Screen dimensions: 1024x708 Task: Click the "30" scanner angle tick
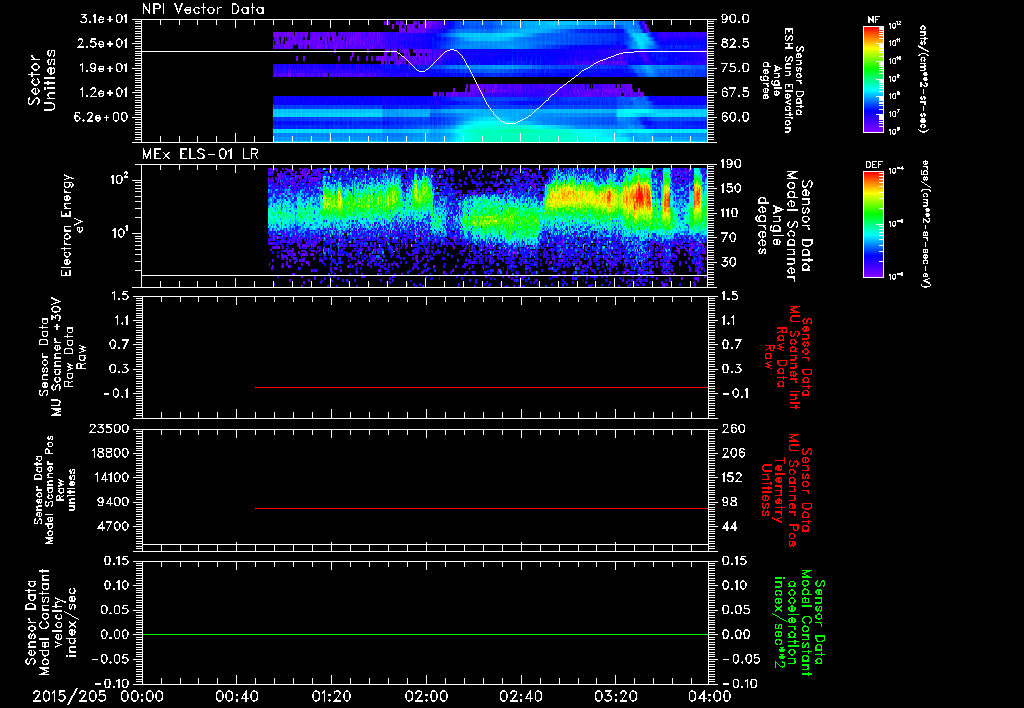coord(729,263)
